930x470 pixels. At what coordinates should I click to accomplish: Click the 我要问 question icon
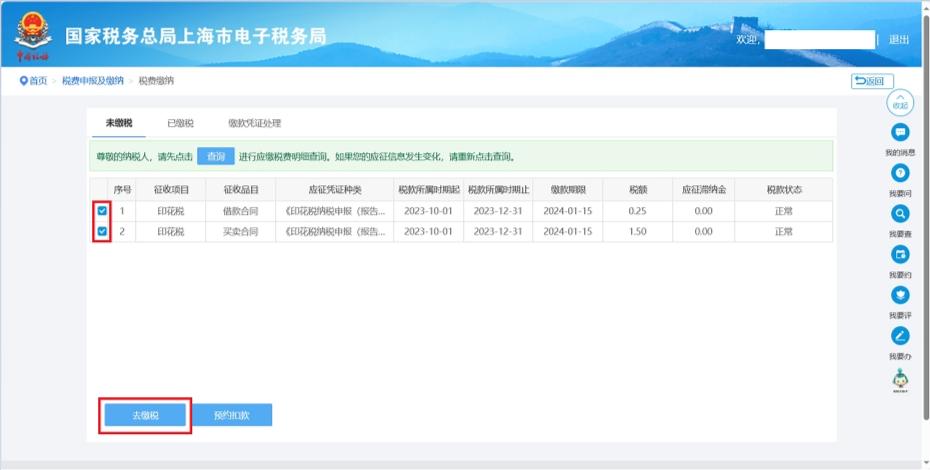click(x=900, y=173)
